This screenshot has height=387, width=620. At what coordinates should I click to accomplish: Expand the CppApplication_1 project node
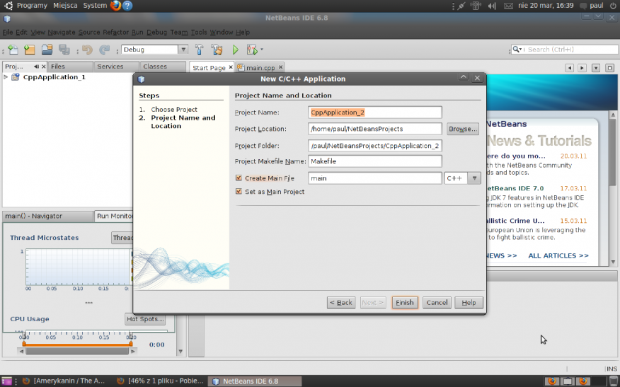[x=6, y=77]
